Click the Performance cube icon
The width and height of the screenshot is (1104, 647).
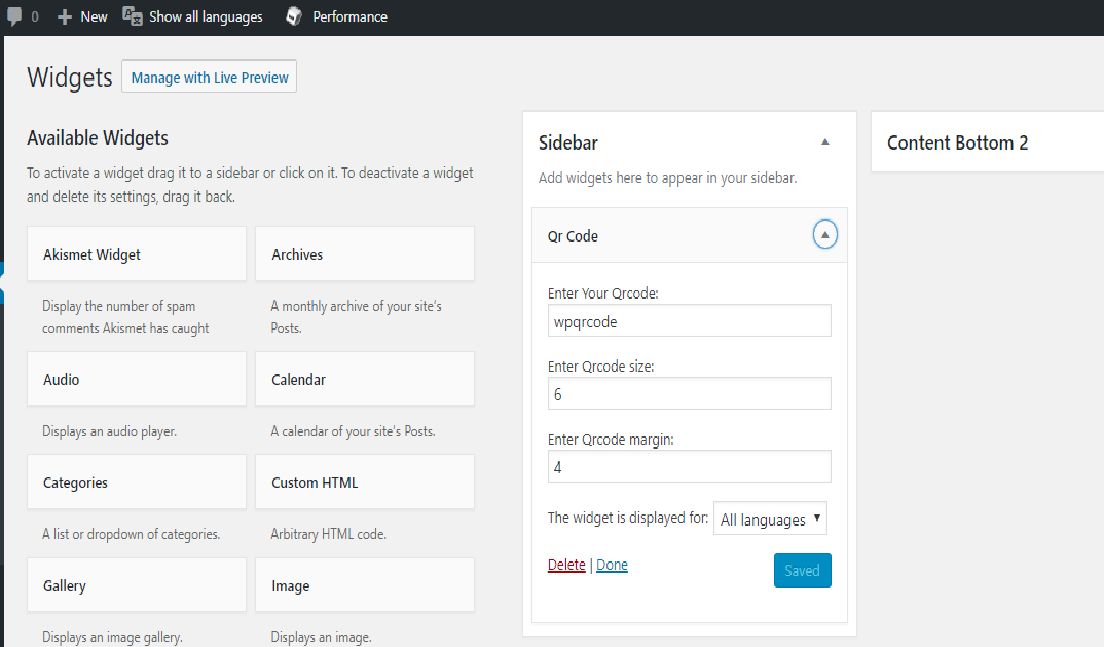(294, 17)
